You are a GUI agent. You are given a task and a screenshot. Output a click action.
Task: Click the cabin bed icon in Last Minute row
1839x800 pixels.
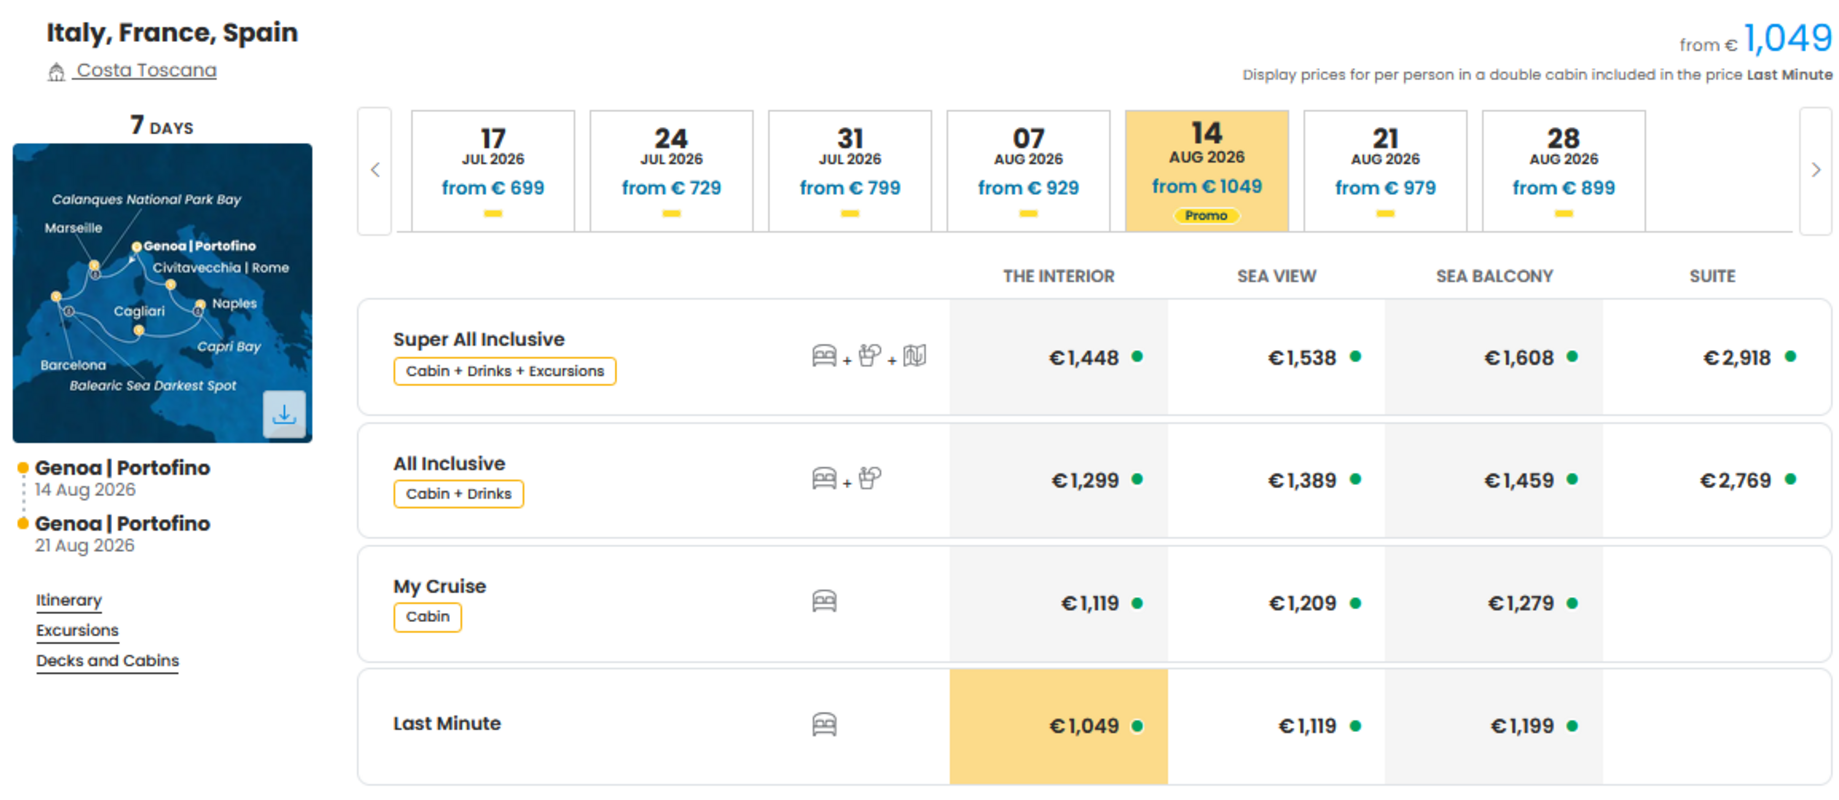tap(824, 724)
